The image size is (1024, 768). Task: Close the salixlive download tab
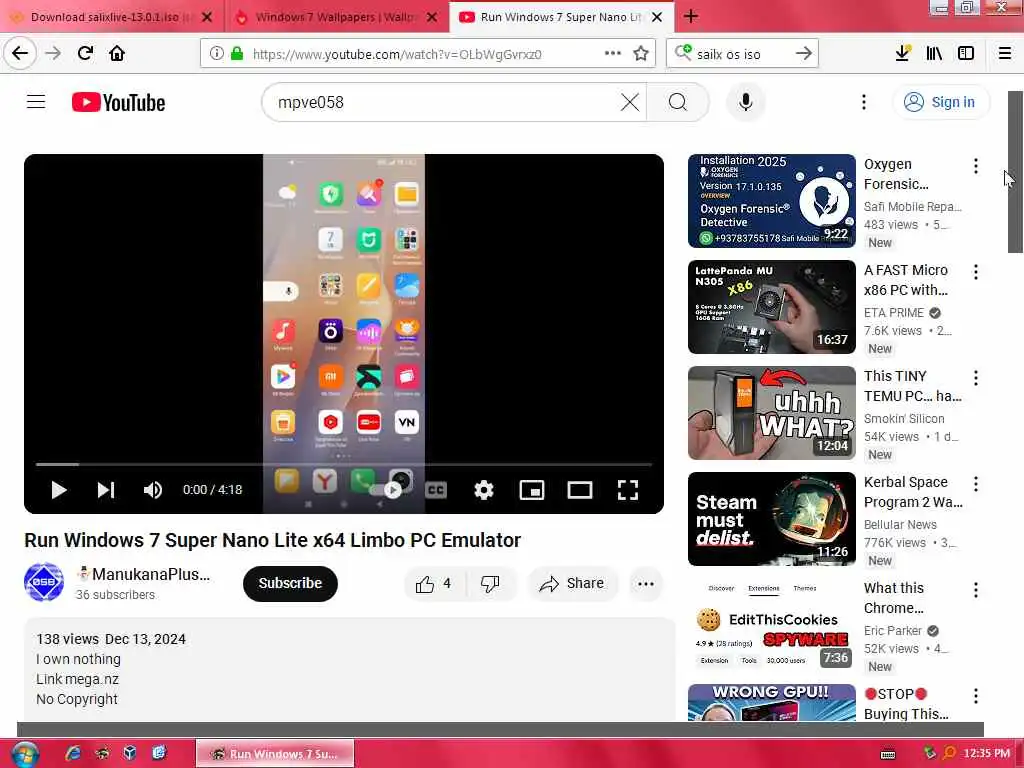click(207, 17)
